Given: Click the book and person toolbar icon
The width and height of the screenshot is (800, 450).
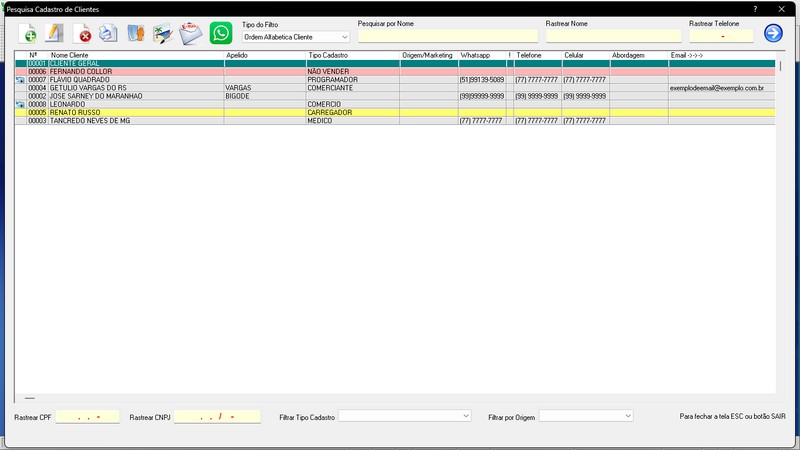Looking at the screenshot, I should [x=136, y=34].
